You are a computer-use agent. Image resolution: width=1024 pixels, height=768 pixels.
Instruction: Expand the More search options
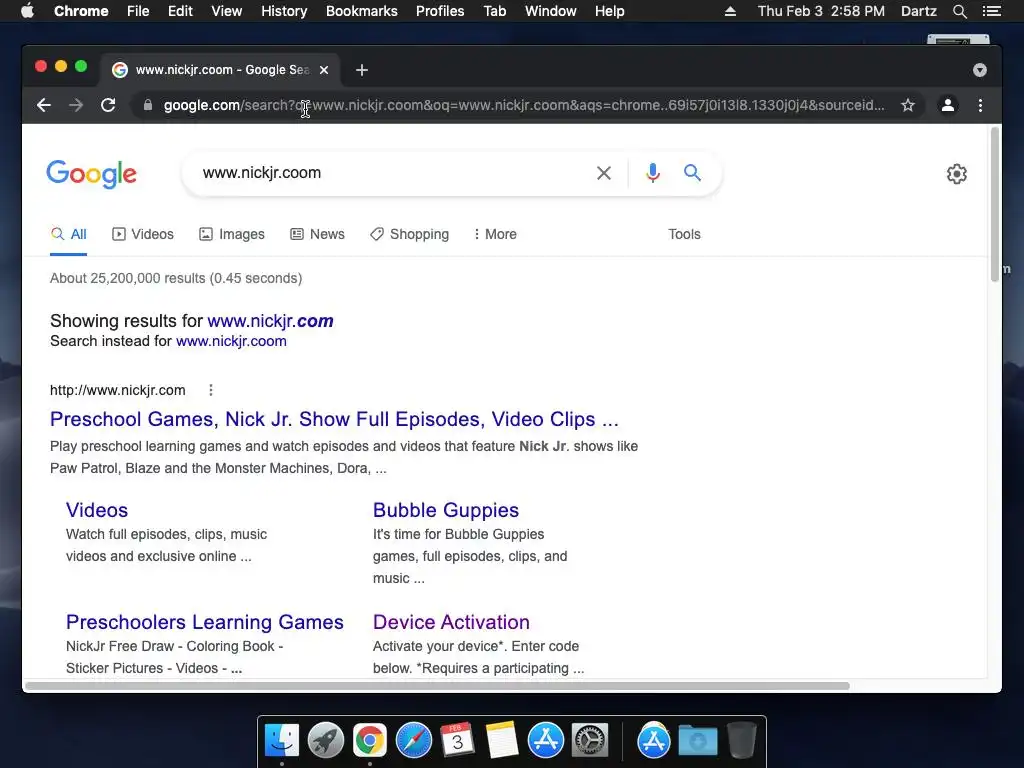495,234
